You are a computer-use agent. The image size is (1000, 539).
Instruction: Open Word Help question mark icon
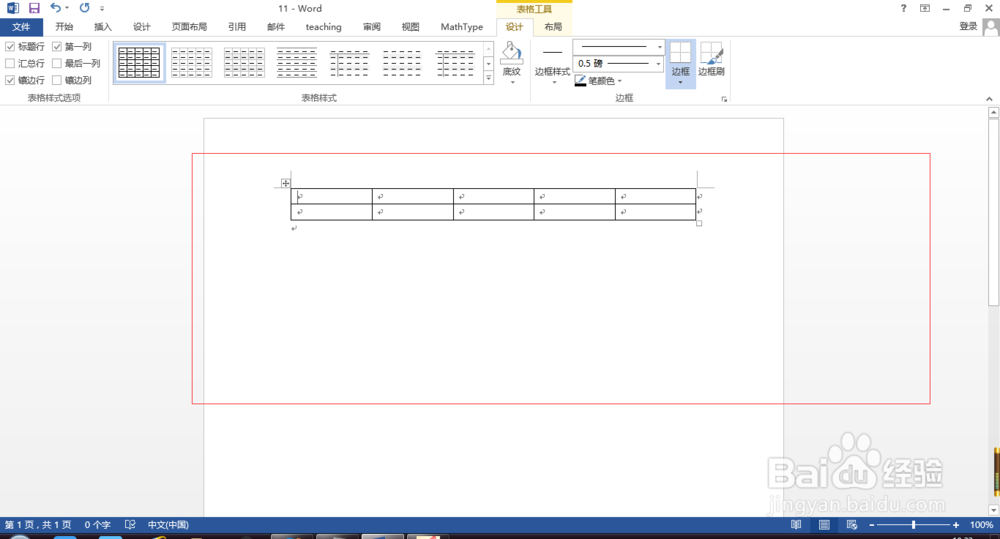click(903, 8)
